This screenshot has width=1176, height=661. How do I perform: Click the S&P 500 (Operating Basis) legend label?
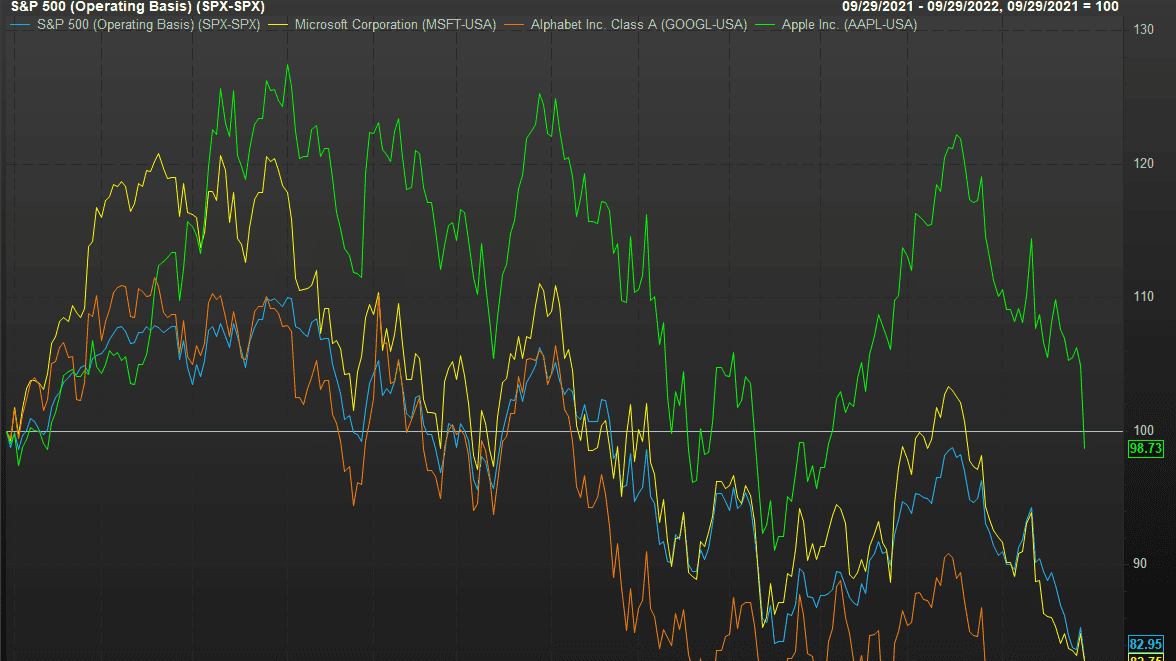[148, 25]
